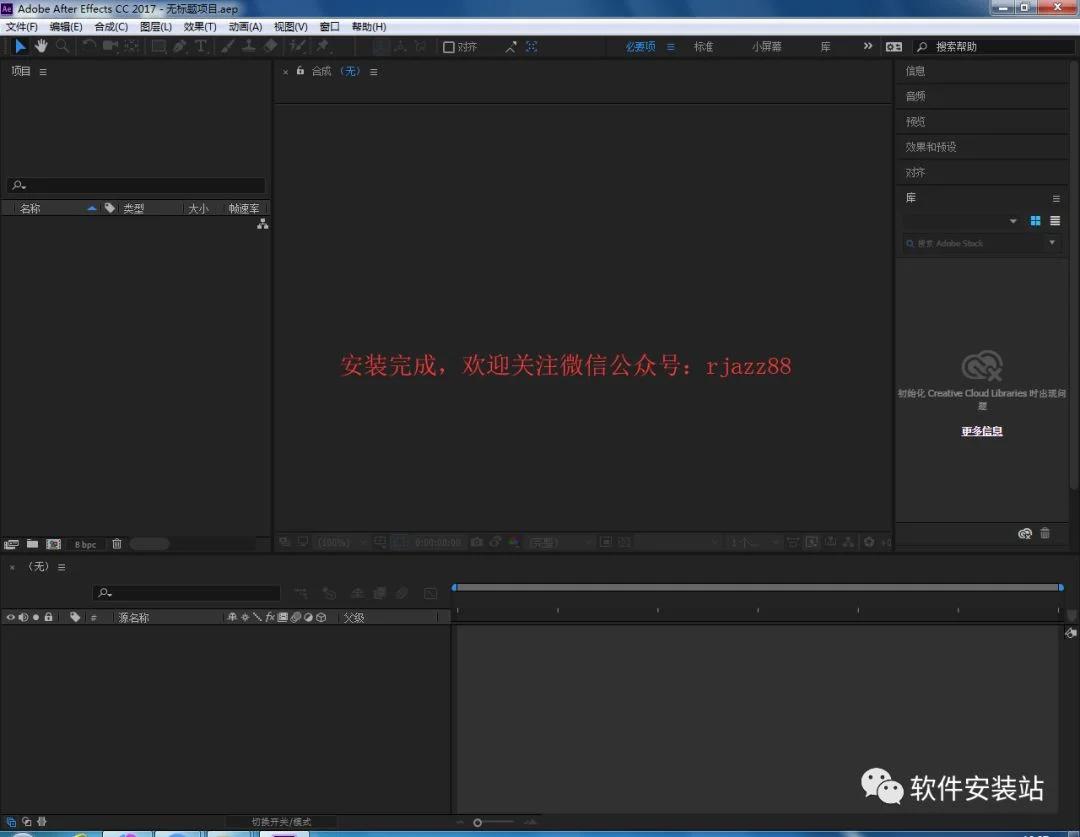Select the Brush tool

227,46
